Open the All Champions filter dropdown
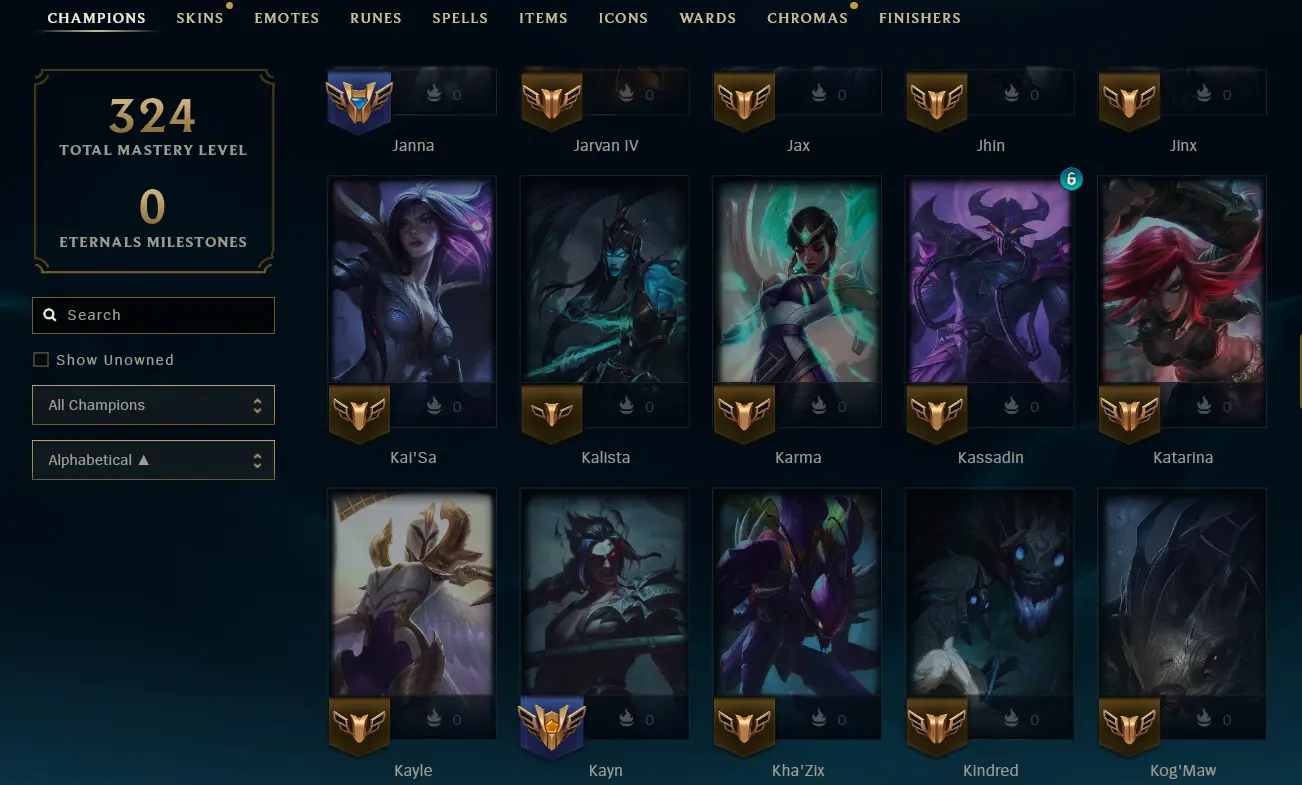The width and height of the screenshot is (1302, 785). 153,405
